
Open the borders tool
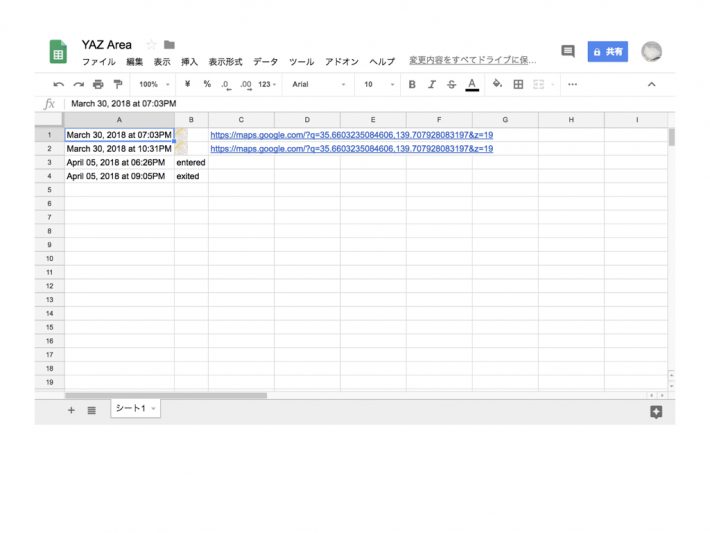[x=518, y=85]
